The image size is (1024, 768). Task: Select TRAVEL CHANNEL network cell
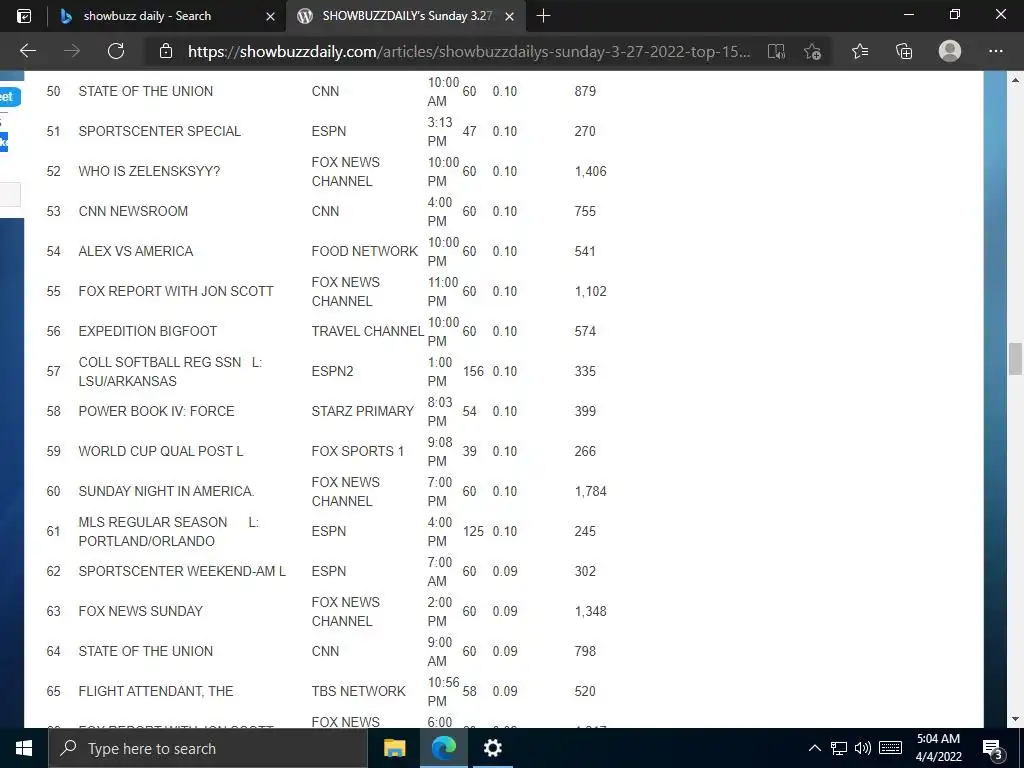coord(368,331)
